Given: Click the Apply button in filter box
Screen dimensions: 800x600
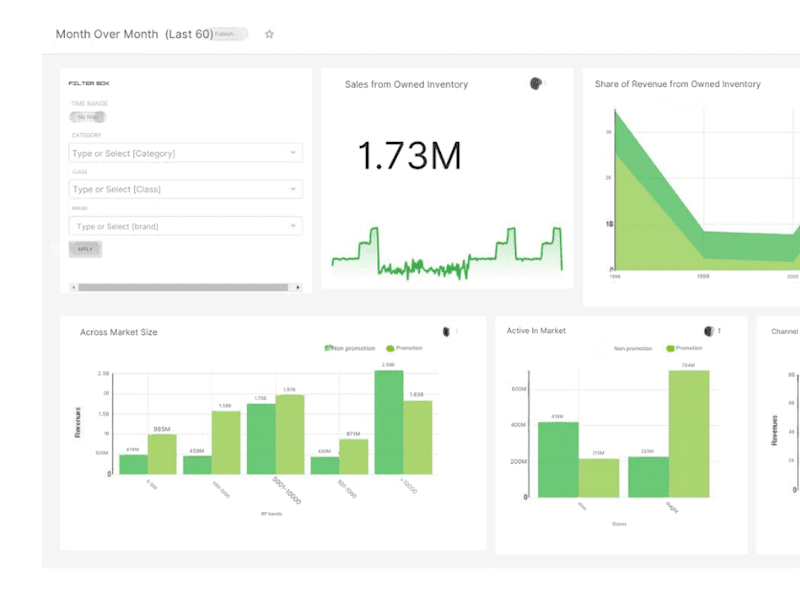Looking at the screenshot, I should click(85, 249).
